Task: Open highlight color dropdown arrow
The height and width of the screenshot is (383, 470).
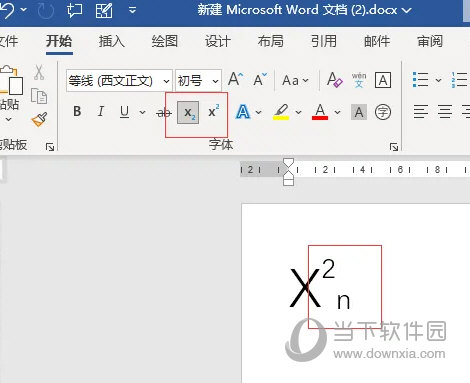Action: tap(298, 112)
